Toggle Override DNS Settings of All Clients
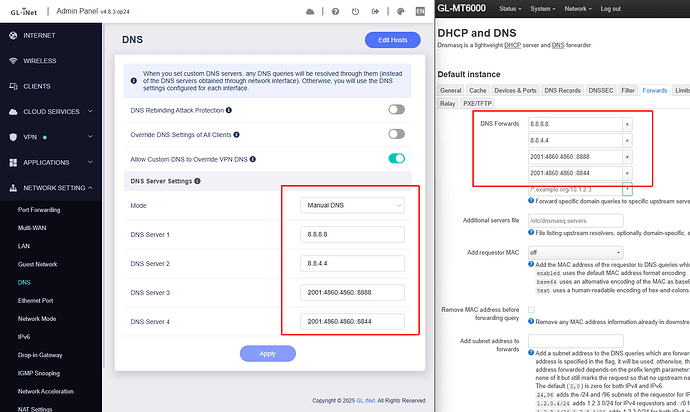 396,134
